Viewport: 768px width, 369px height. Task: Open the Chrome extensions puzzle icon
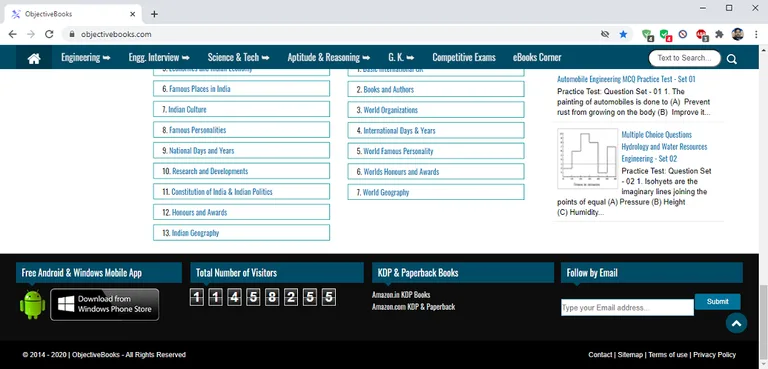(719, 34)
